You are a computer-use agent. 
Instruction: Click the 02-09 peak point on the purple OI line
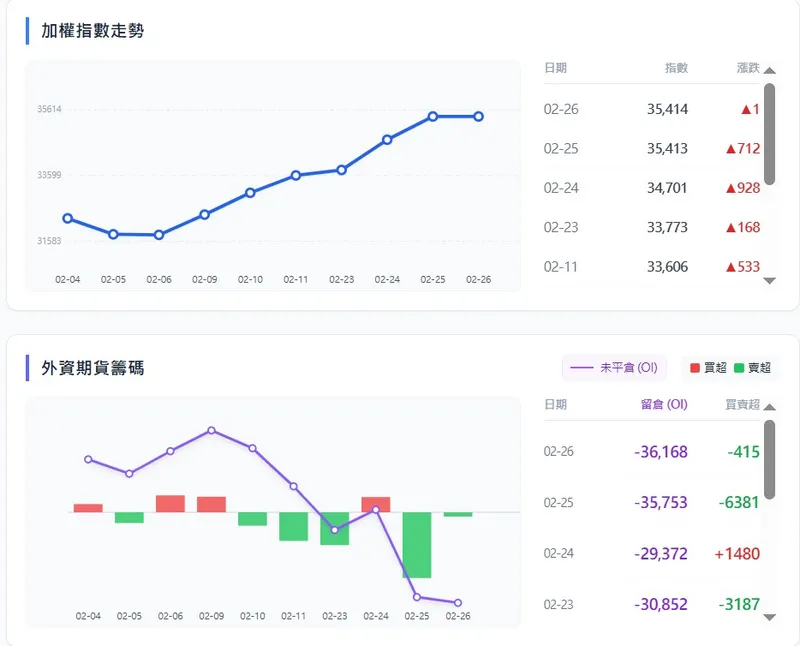(212, 430)
